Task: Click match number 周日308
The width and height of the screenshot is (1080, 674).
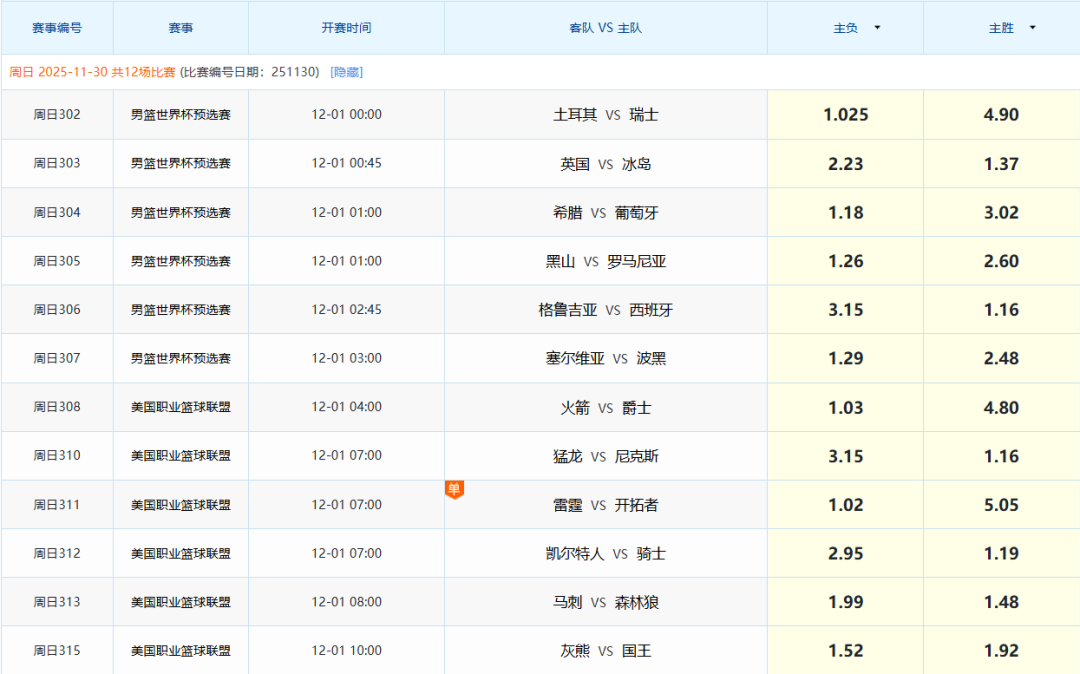Action: [x=57, y=407]
